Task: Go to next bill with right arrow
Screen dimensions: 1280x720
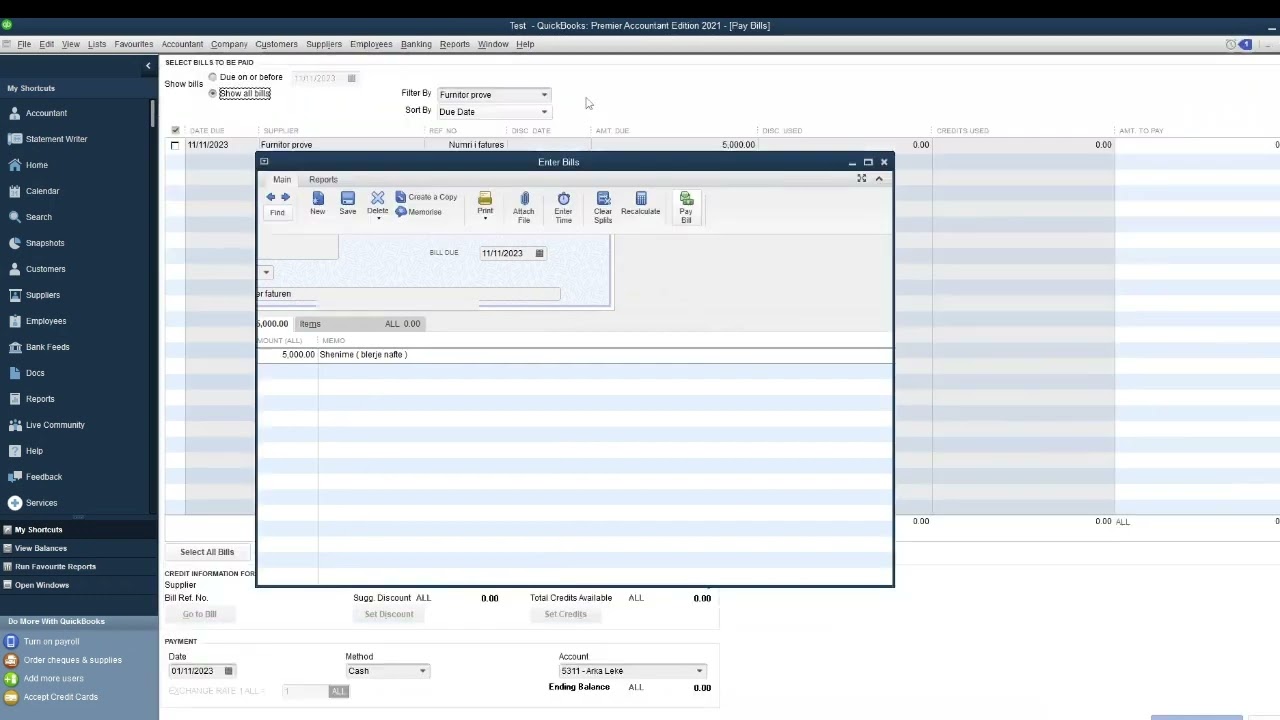Action: click(285, 197)
